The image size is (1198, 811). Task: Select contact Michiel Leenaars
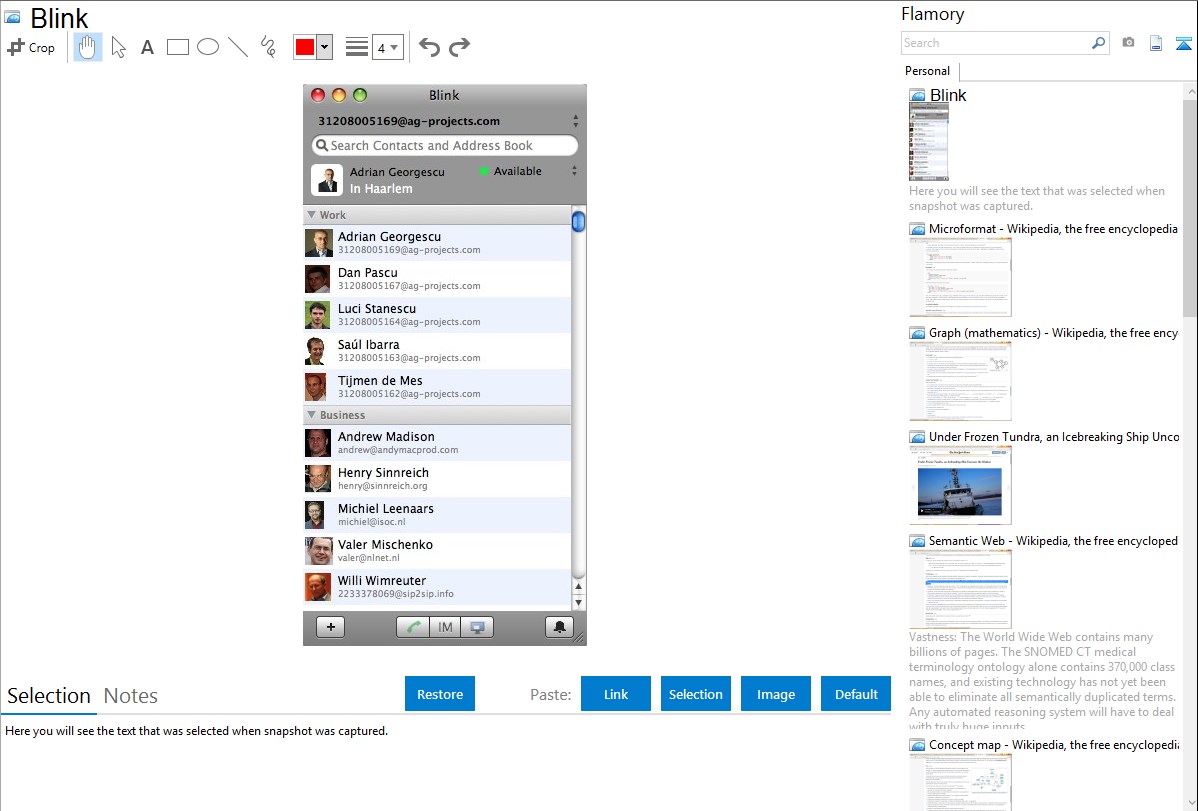pyautogui.click(x=437, y=514)
